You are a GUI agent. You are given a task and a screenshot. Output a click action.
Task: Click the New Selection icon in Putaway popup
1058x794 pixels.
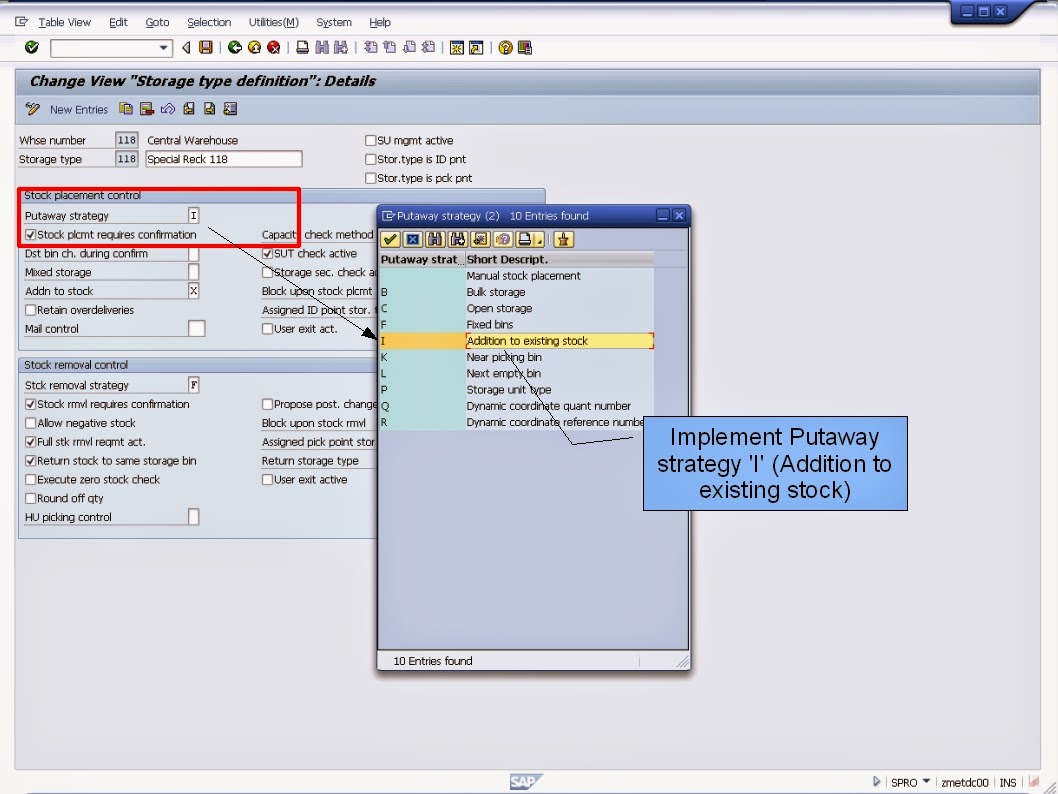[x=480, y=239]
